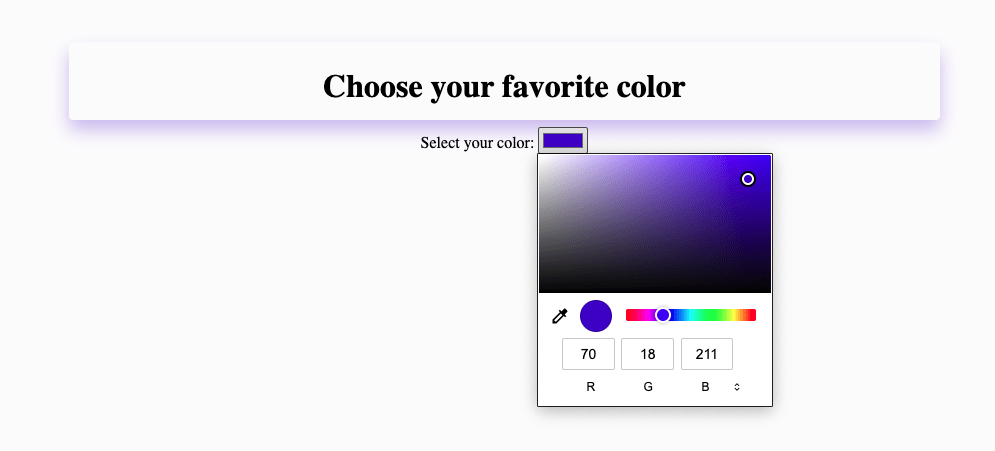This screenshot has width=995, height=451.
Task: Click the G channel label
Action: coord(648,387)
